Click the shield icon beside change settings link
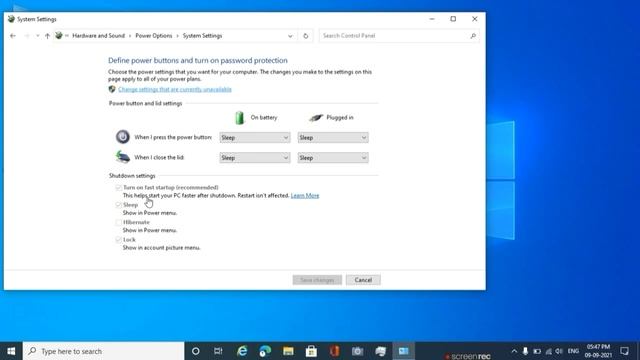 tap(112, 89)
